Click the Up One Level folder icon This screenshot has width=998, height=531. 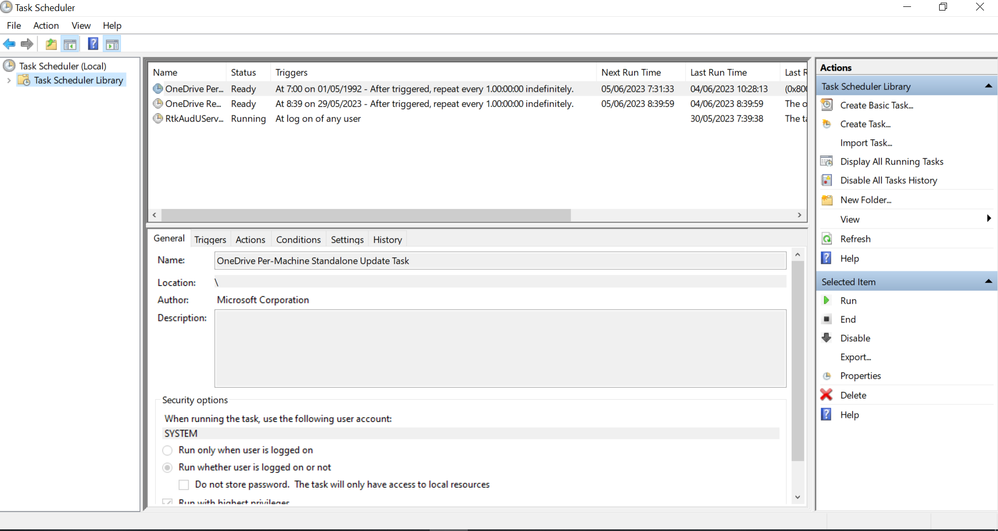(x=51, y=44)
